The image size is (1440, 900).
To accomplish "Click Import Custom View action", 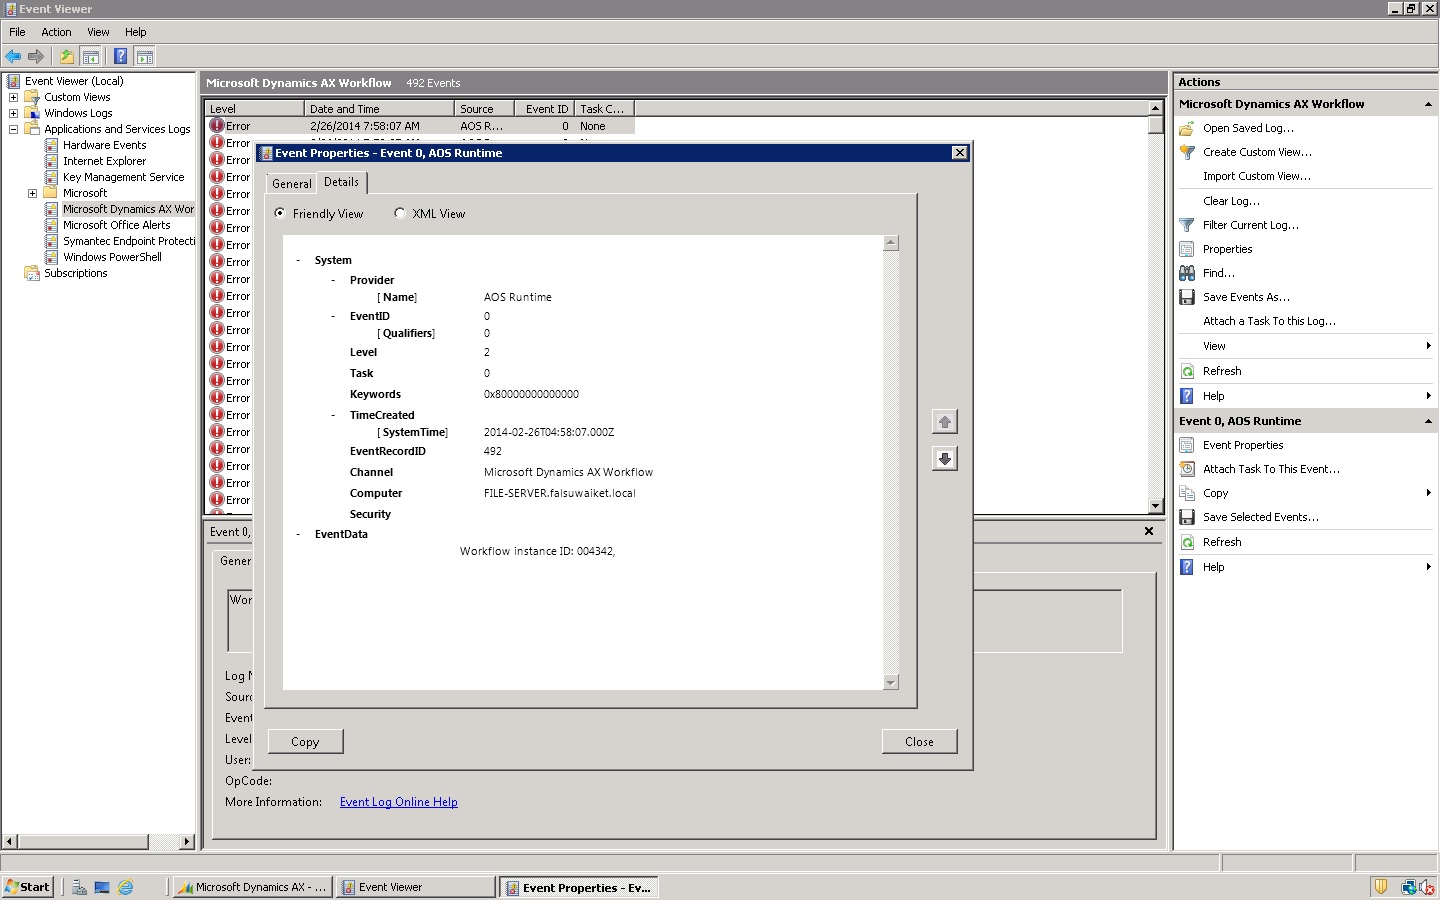I will [1257, 176].
